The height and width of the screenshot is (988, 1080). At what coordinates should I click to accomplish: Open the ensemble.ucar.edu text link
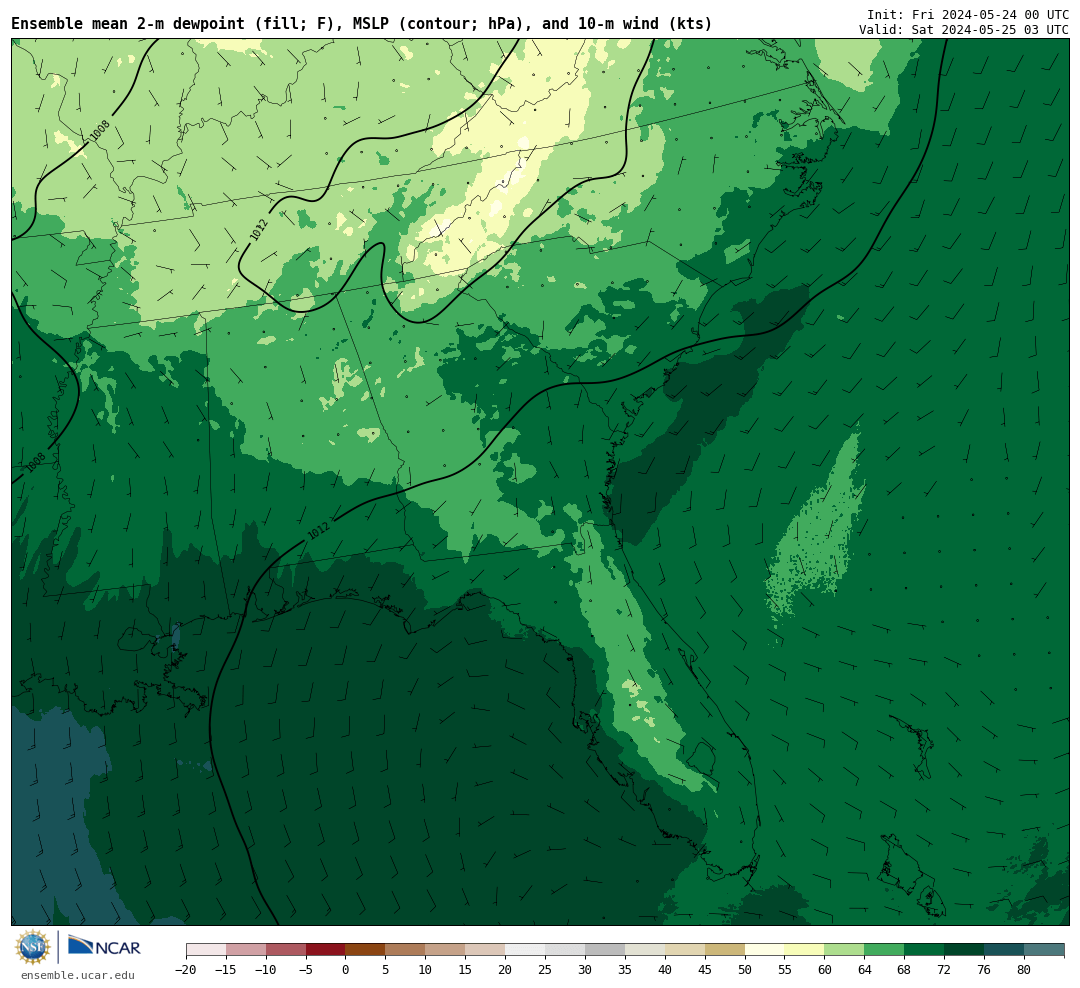click(78, 975)
